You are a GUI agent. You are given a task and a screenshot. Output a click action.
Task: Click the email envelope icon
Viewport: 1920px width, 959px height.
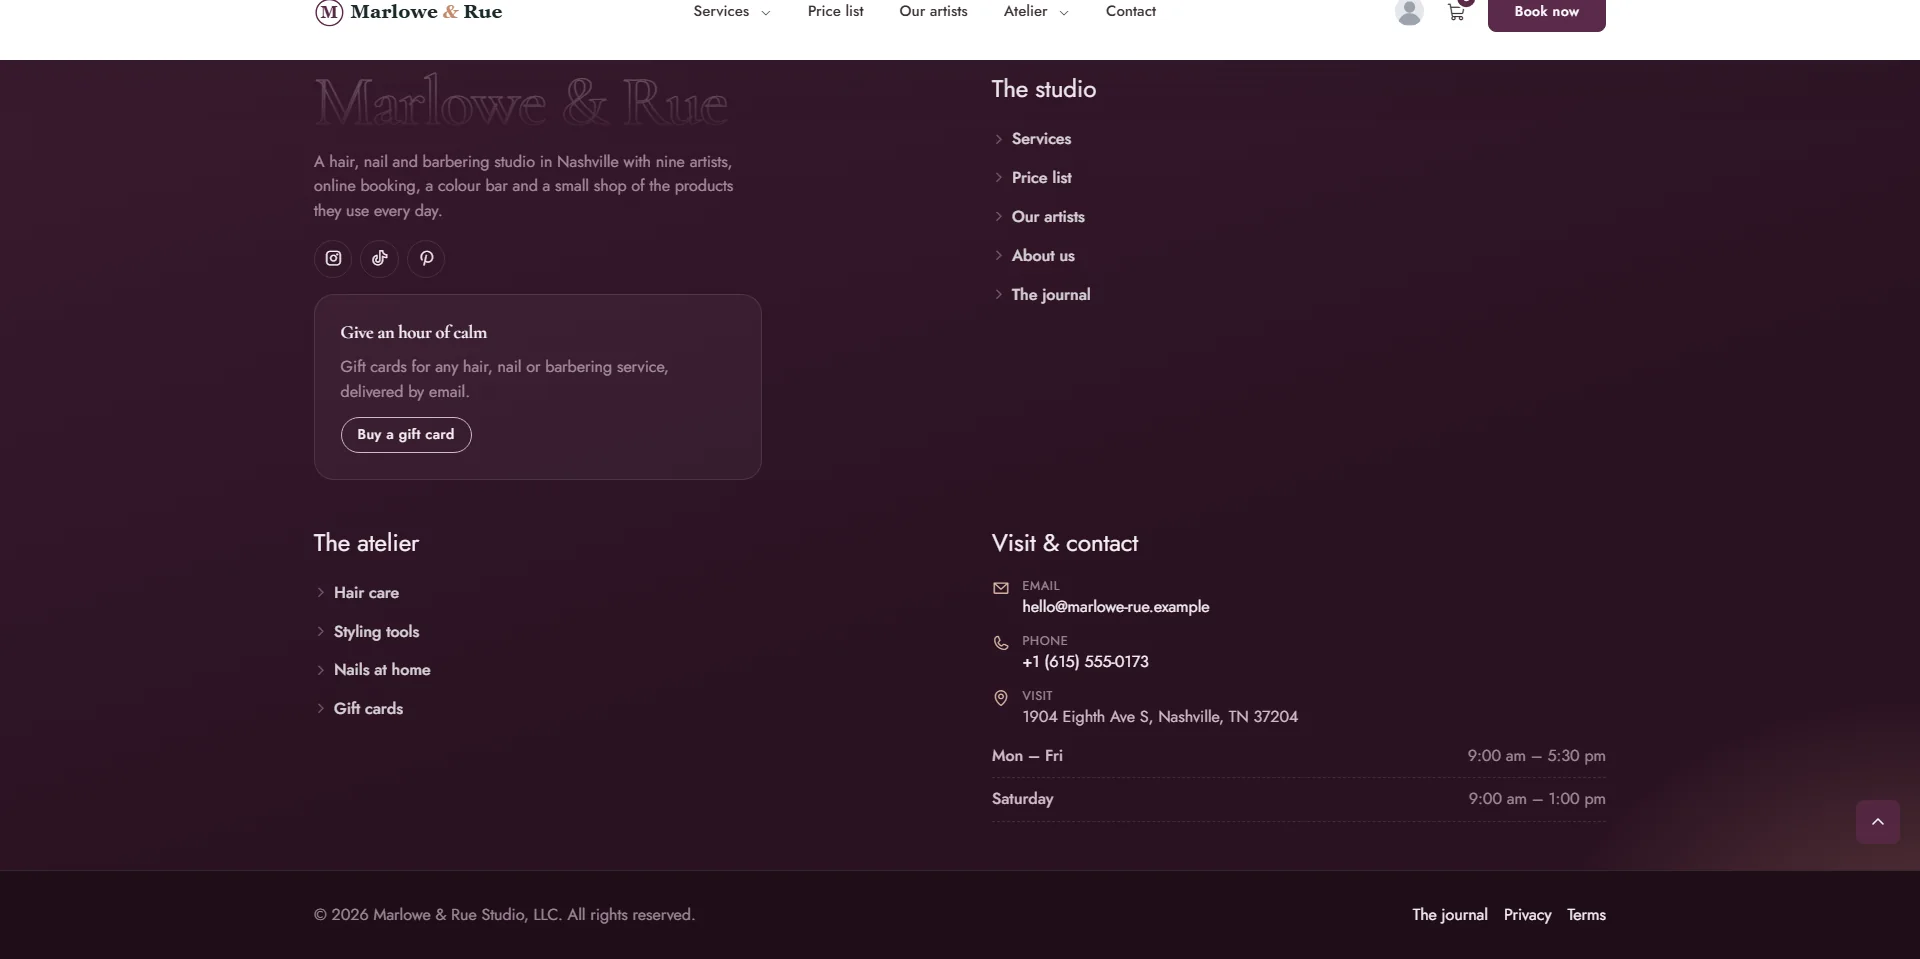[x=1000, y=588]
